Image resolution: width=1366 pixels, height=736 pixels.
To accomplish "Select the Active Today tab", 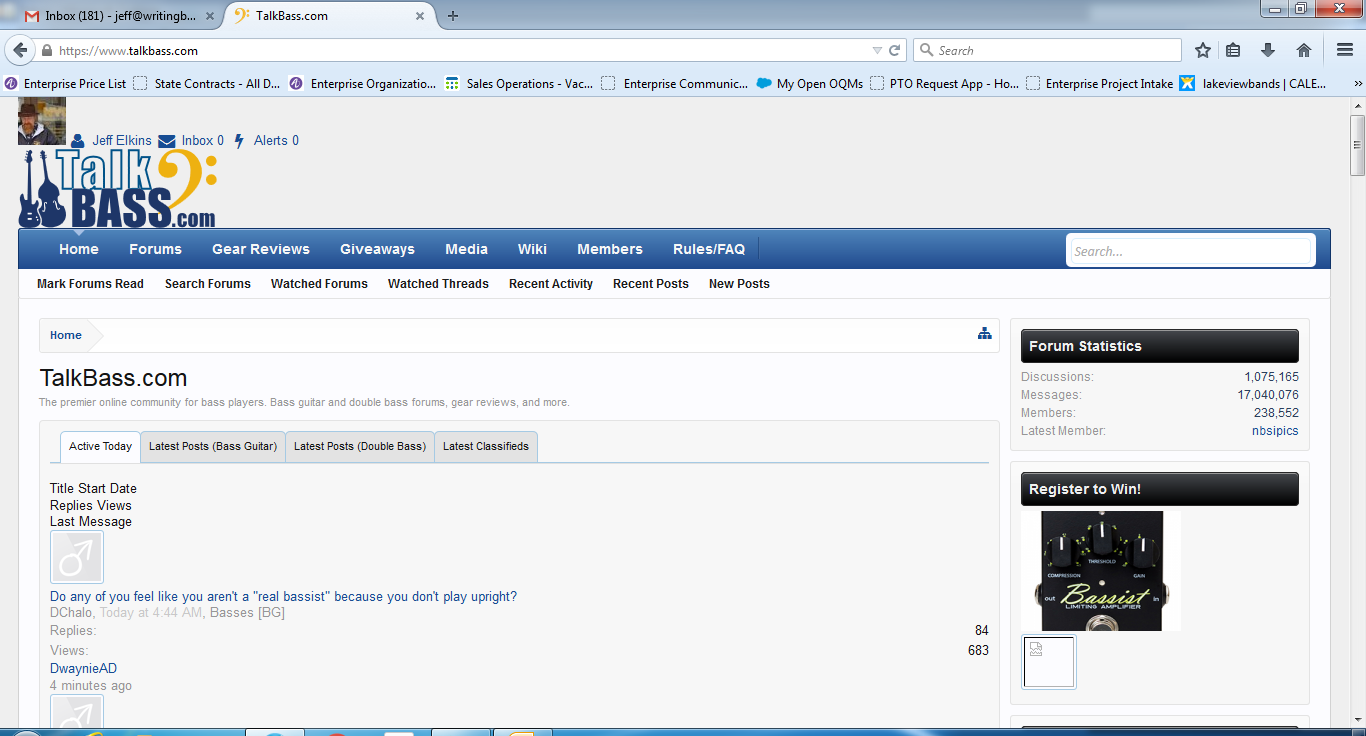I will (x=100, y=447).
